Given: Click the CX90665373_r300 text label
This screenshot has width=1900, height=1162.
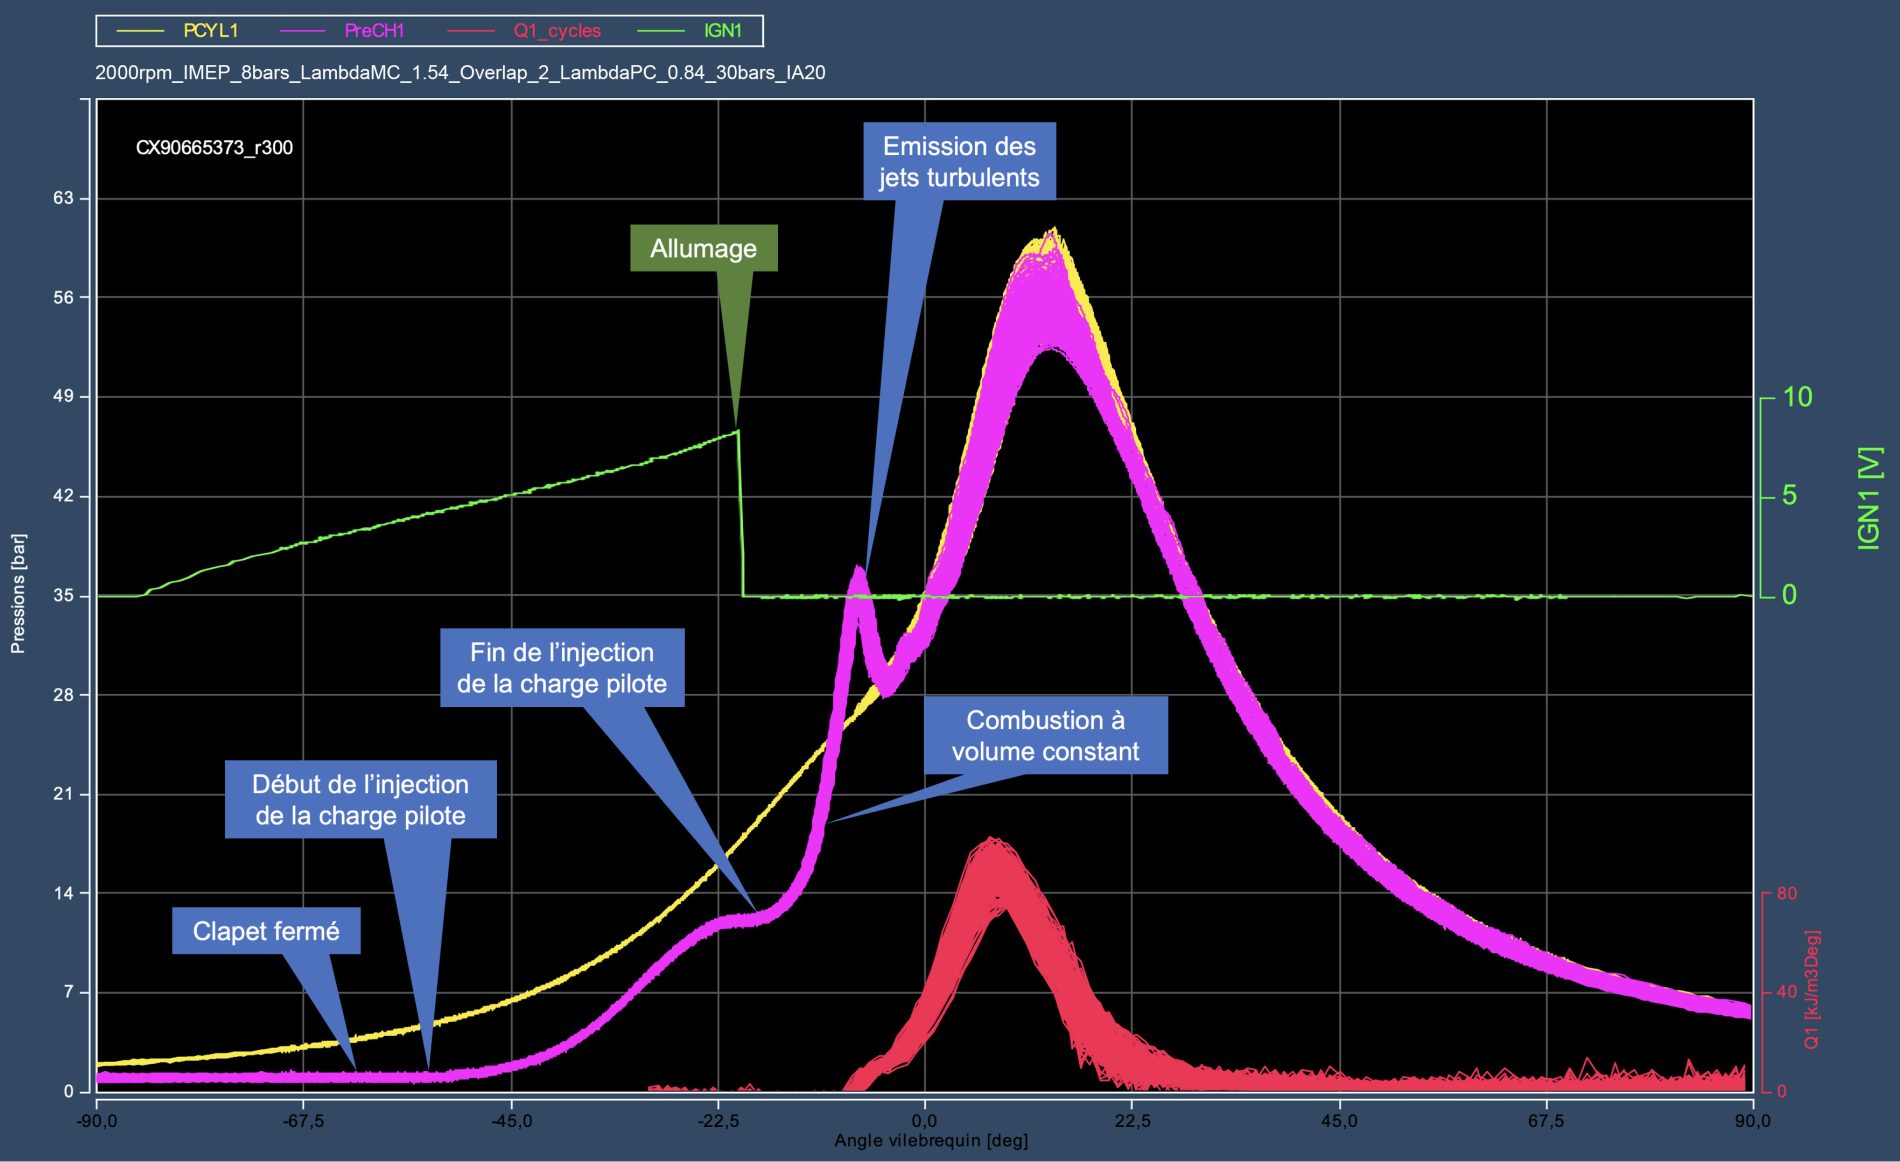Looking at the screenshot, I should click(x=214, y=148).
